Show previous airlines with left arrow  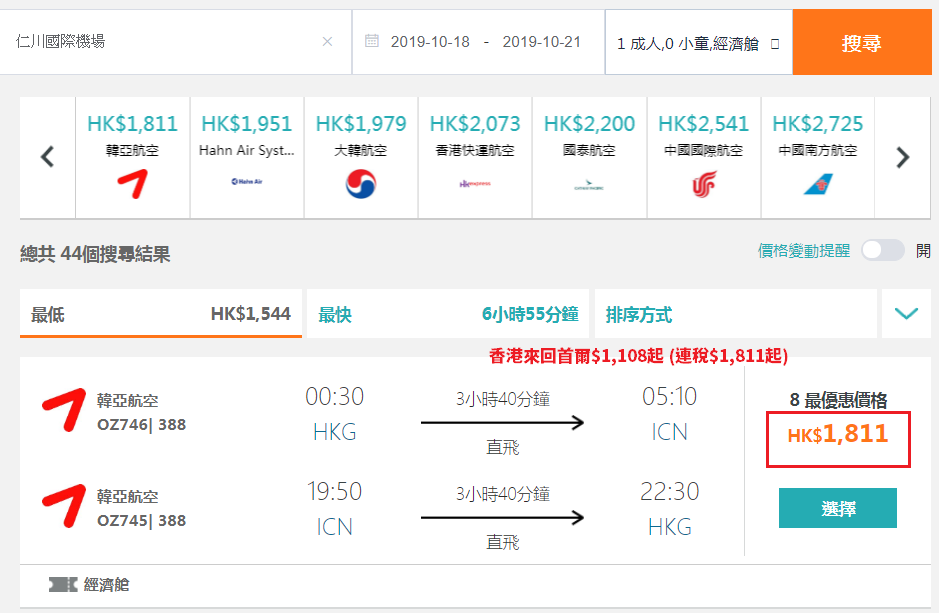pos(47,157)
